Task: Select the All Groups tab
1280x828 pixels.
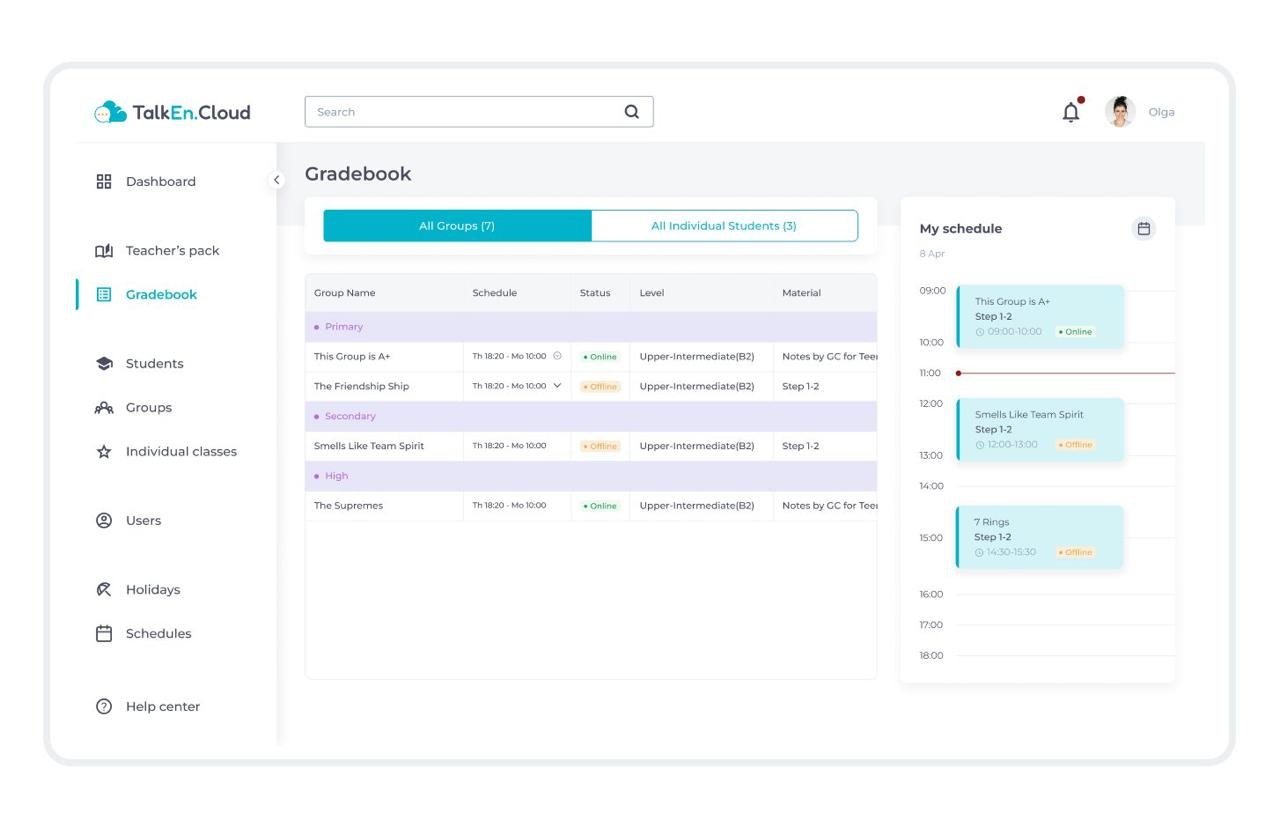Action: [x=457, y=225]
